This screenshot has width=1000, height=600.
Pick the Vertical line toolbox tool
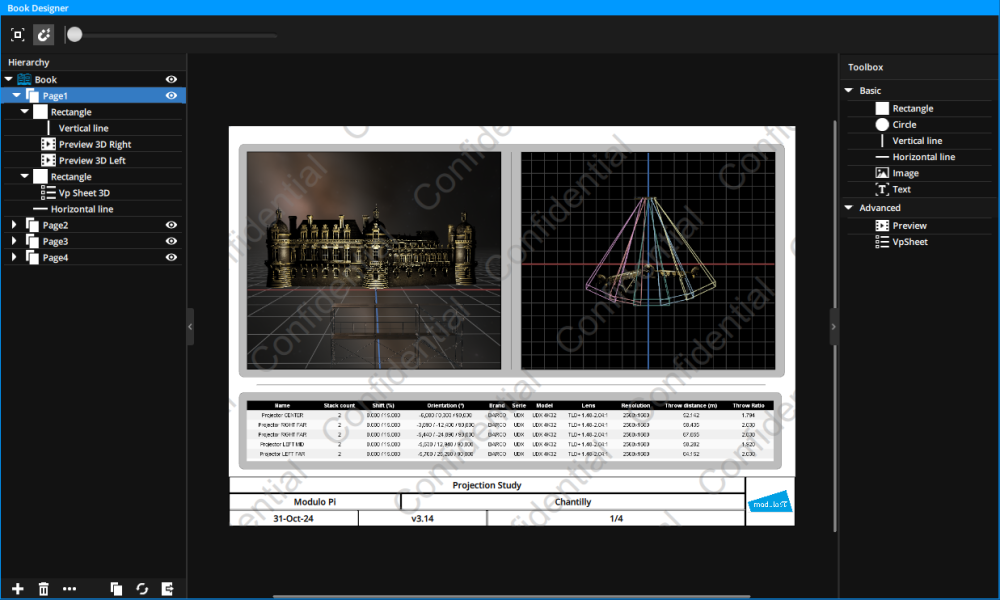[917, 140]
